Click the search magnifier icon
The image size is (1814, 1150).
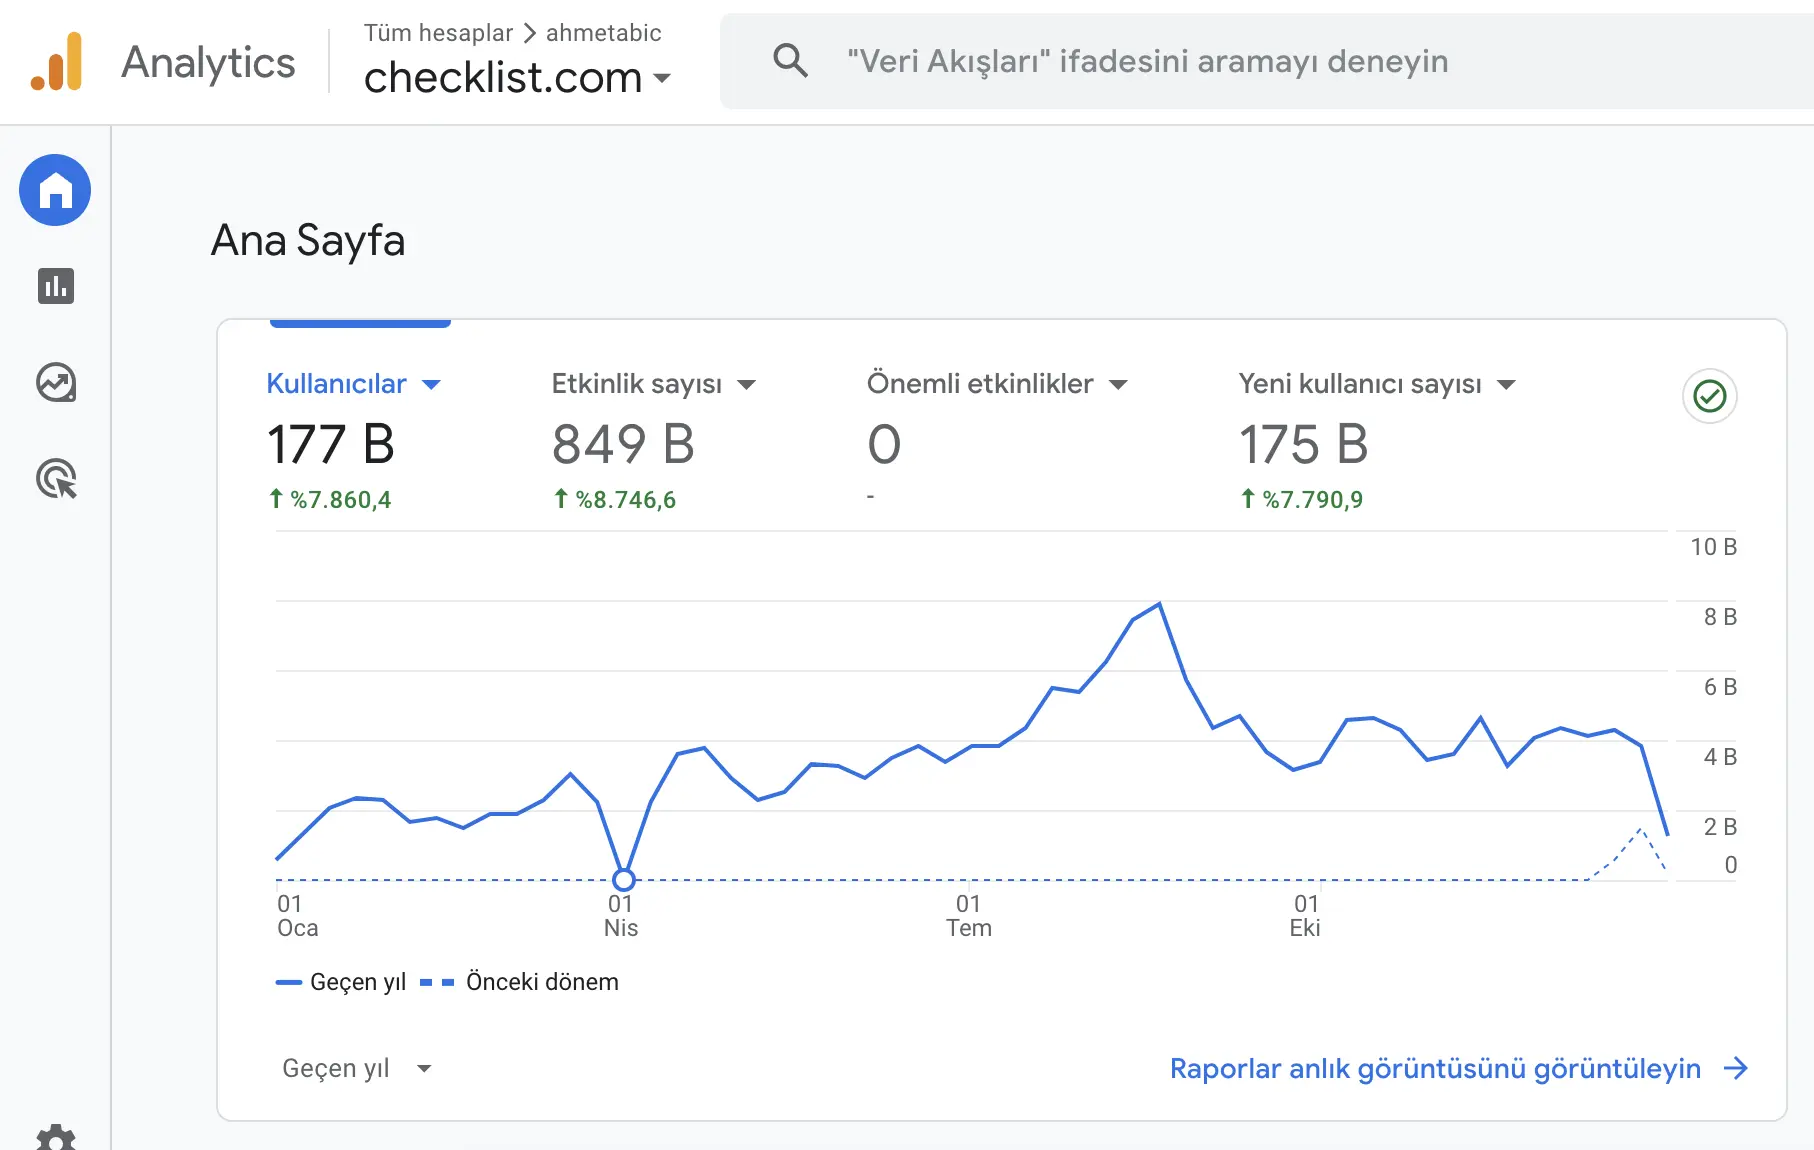click(x=790, y=61)
